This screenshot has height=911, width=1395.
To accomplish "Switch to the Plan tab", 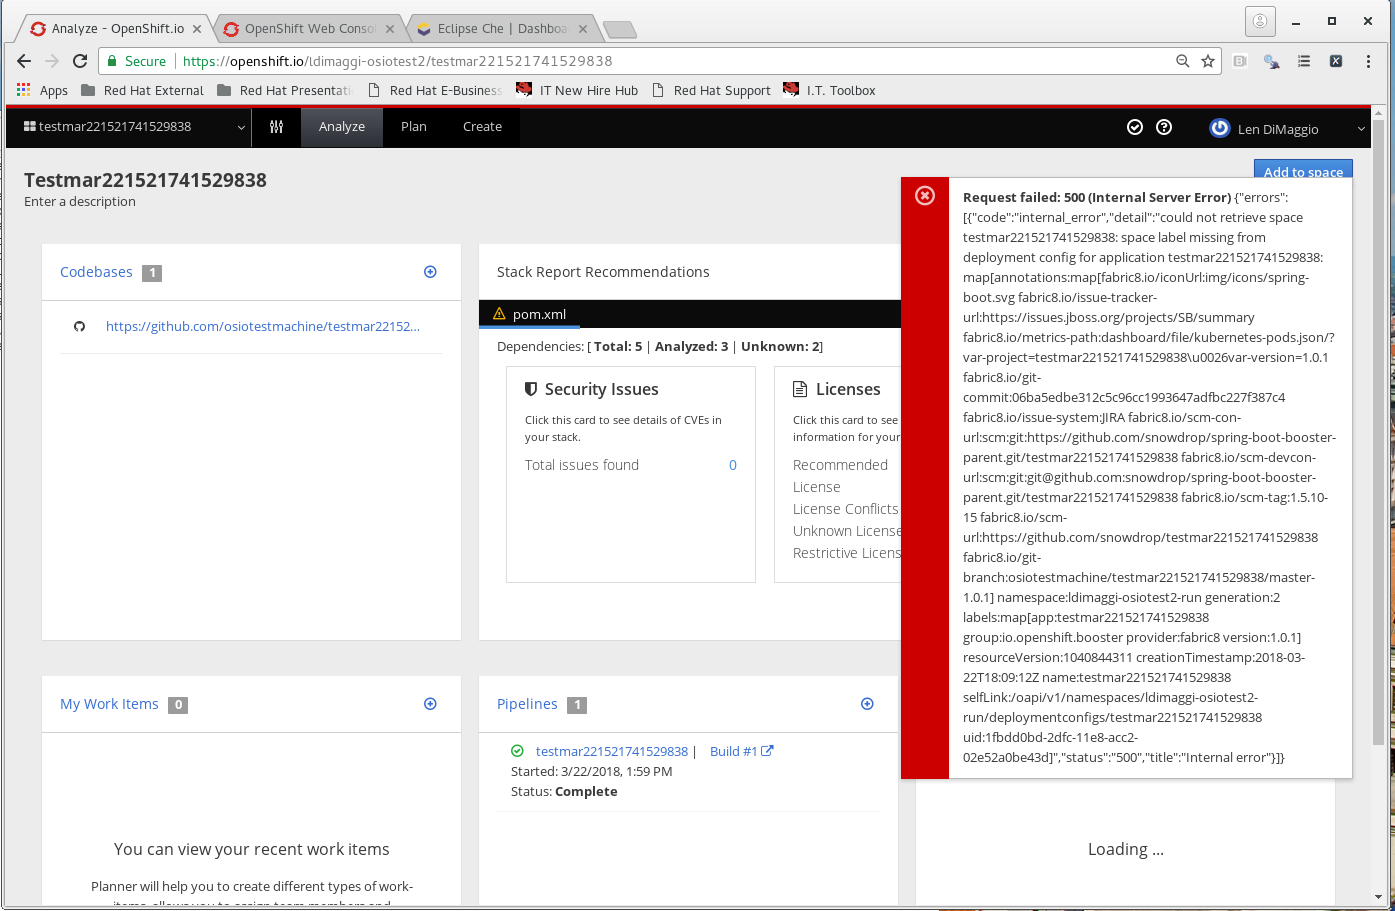I will pyautogui.click(x=414, y=127).
